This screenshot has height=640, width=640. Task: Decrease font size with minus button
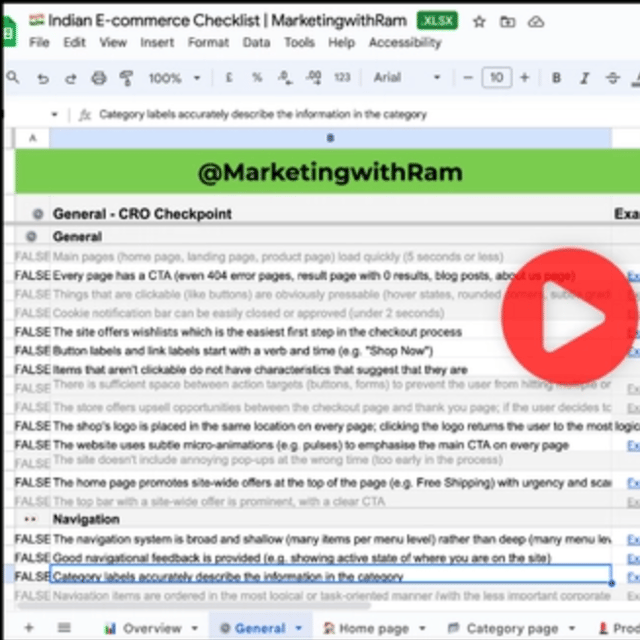[468, 78]
